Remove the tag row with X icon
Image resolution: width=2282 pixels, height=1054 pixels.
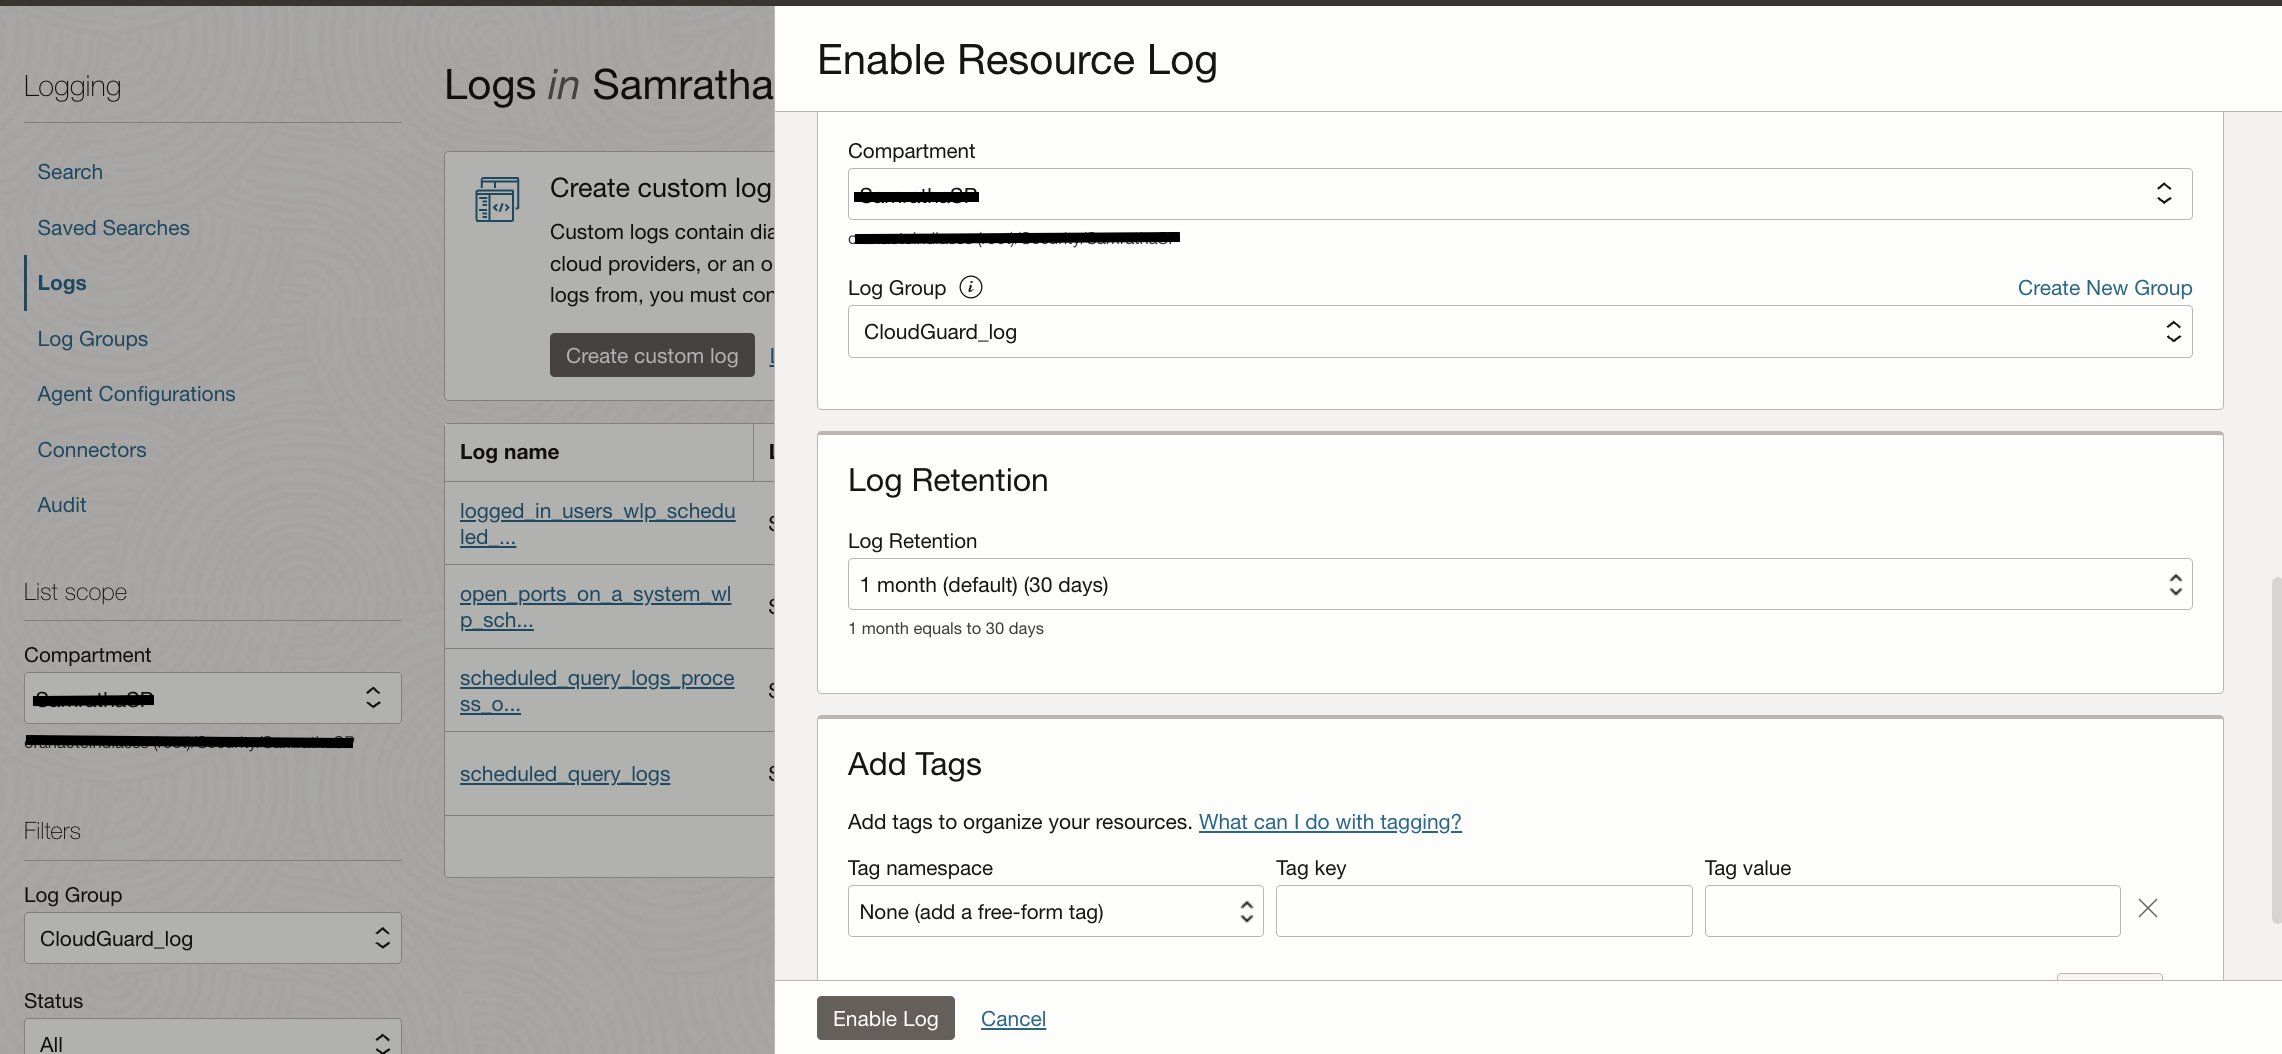[x=2147, y=909]
